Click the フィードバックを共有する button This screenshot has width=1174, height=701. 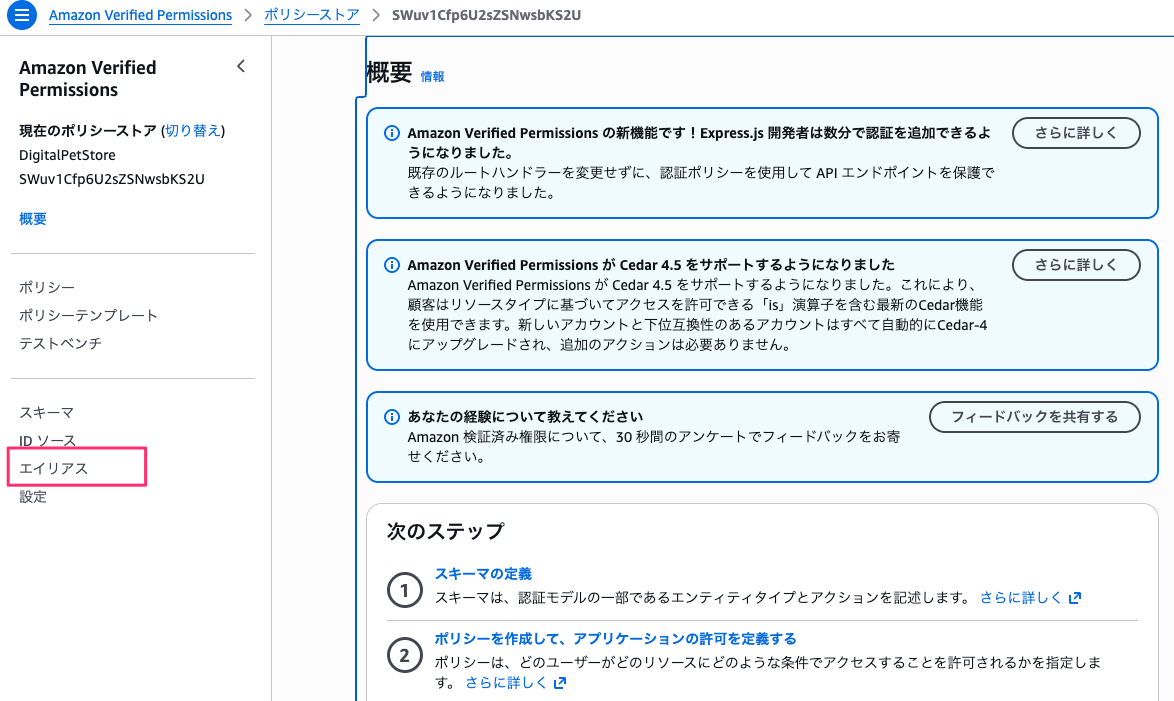(x=1035, y=417)
